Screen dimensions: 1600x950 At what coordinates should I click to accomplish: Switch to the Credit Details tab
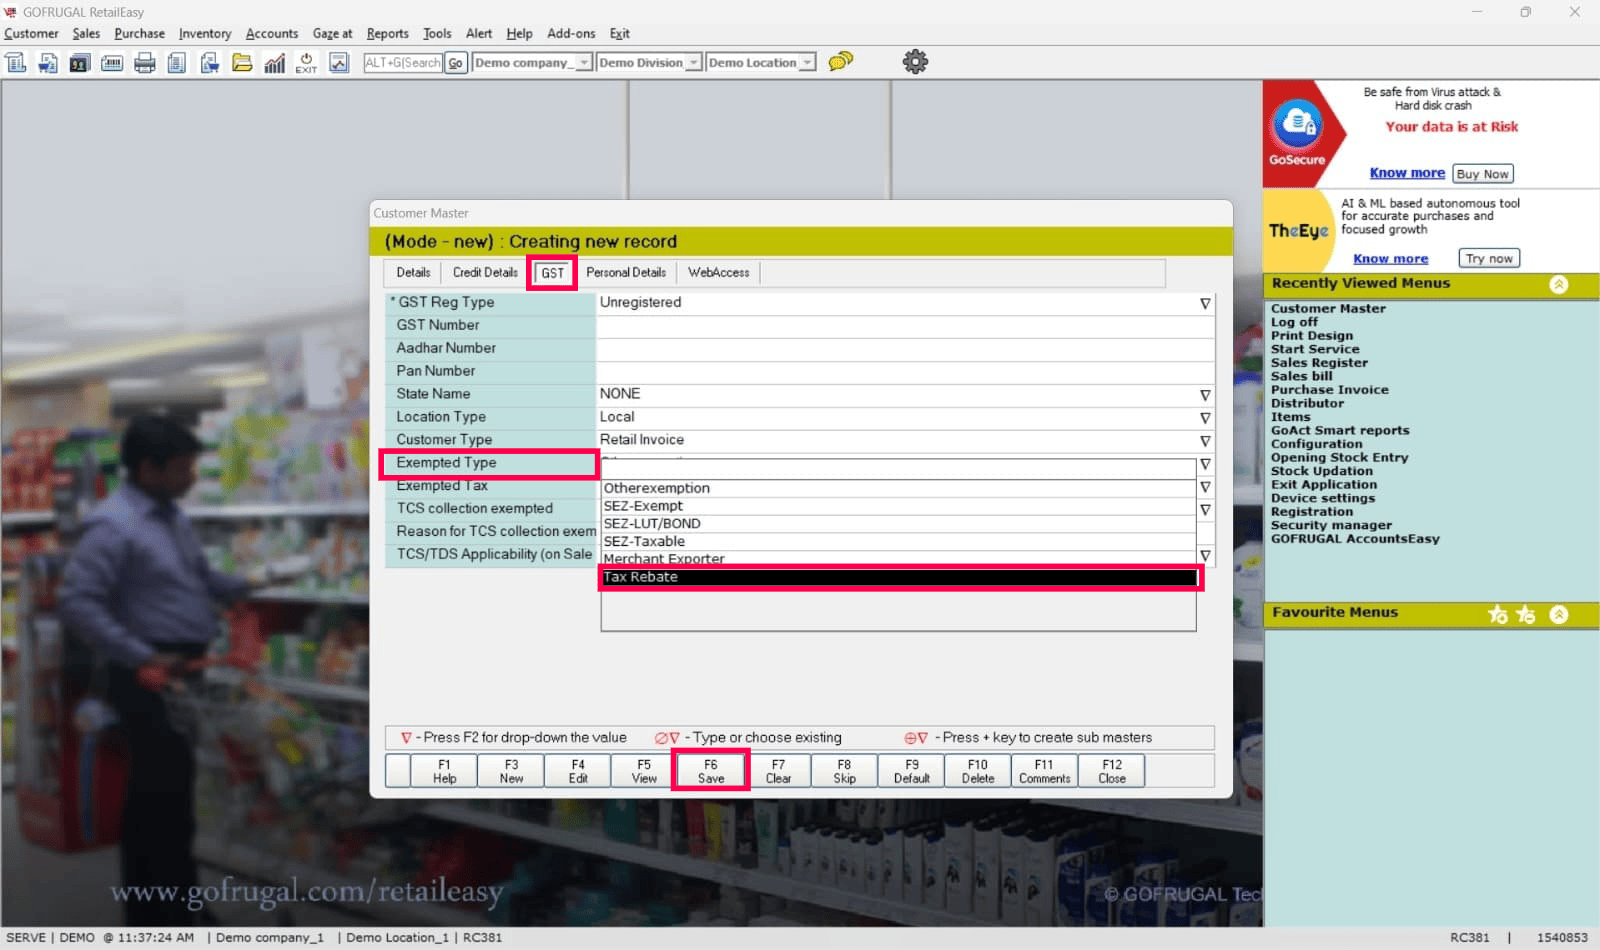click(485, 273)
